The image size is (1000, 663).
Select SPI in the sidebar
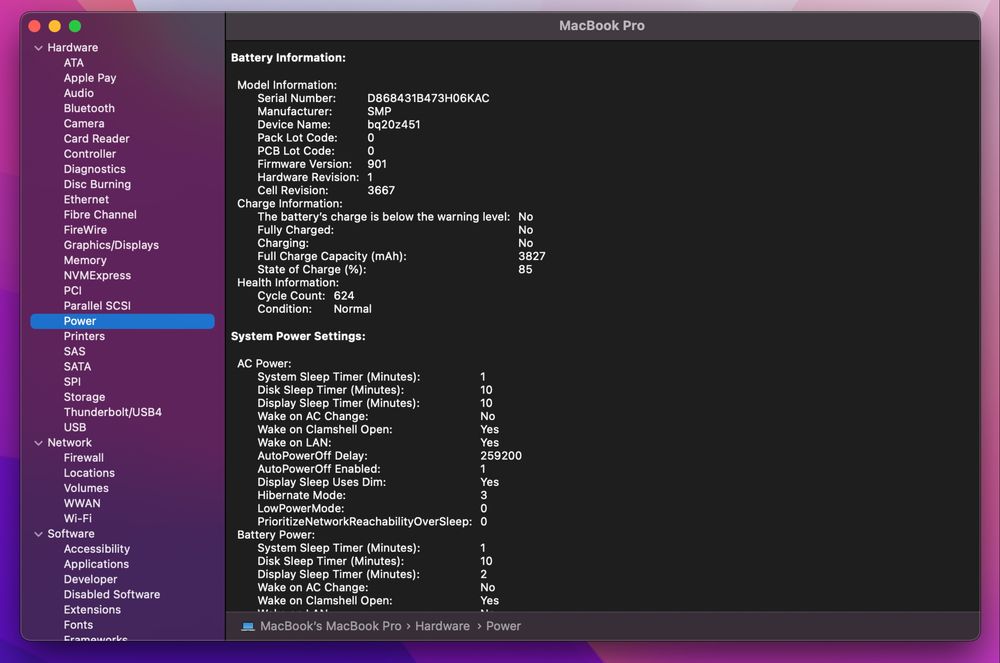pos(72,382)
